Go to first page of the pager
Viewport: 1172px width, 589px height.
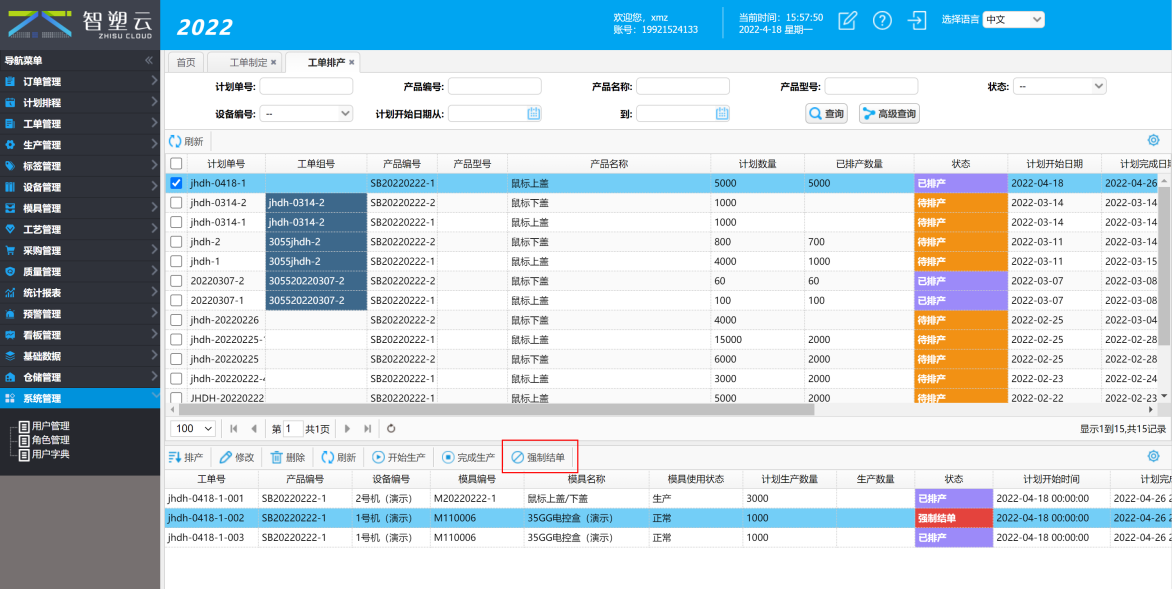pyautogui.click(x=234, y=428)
